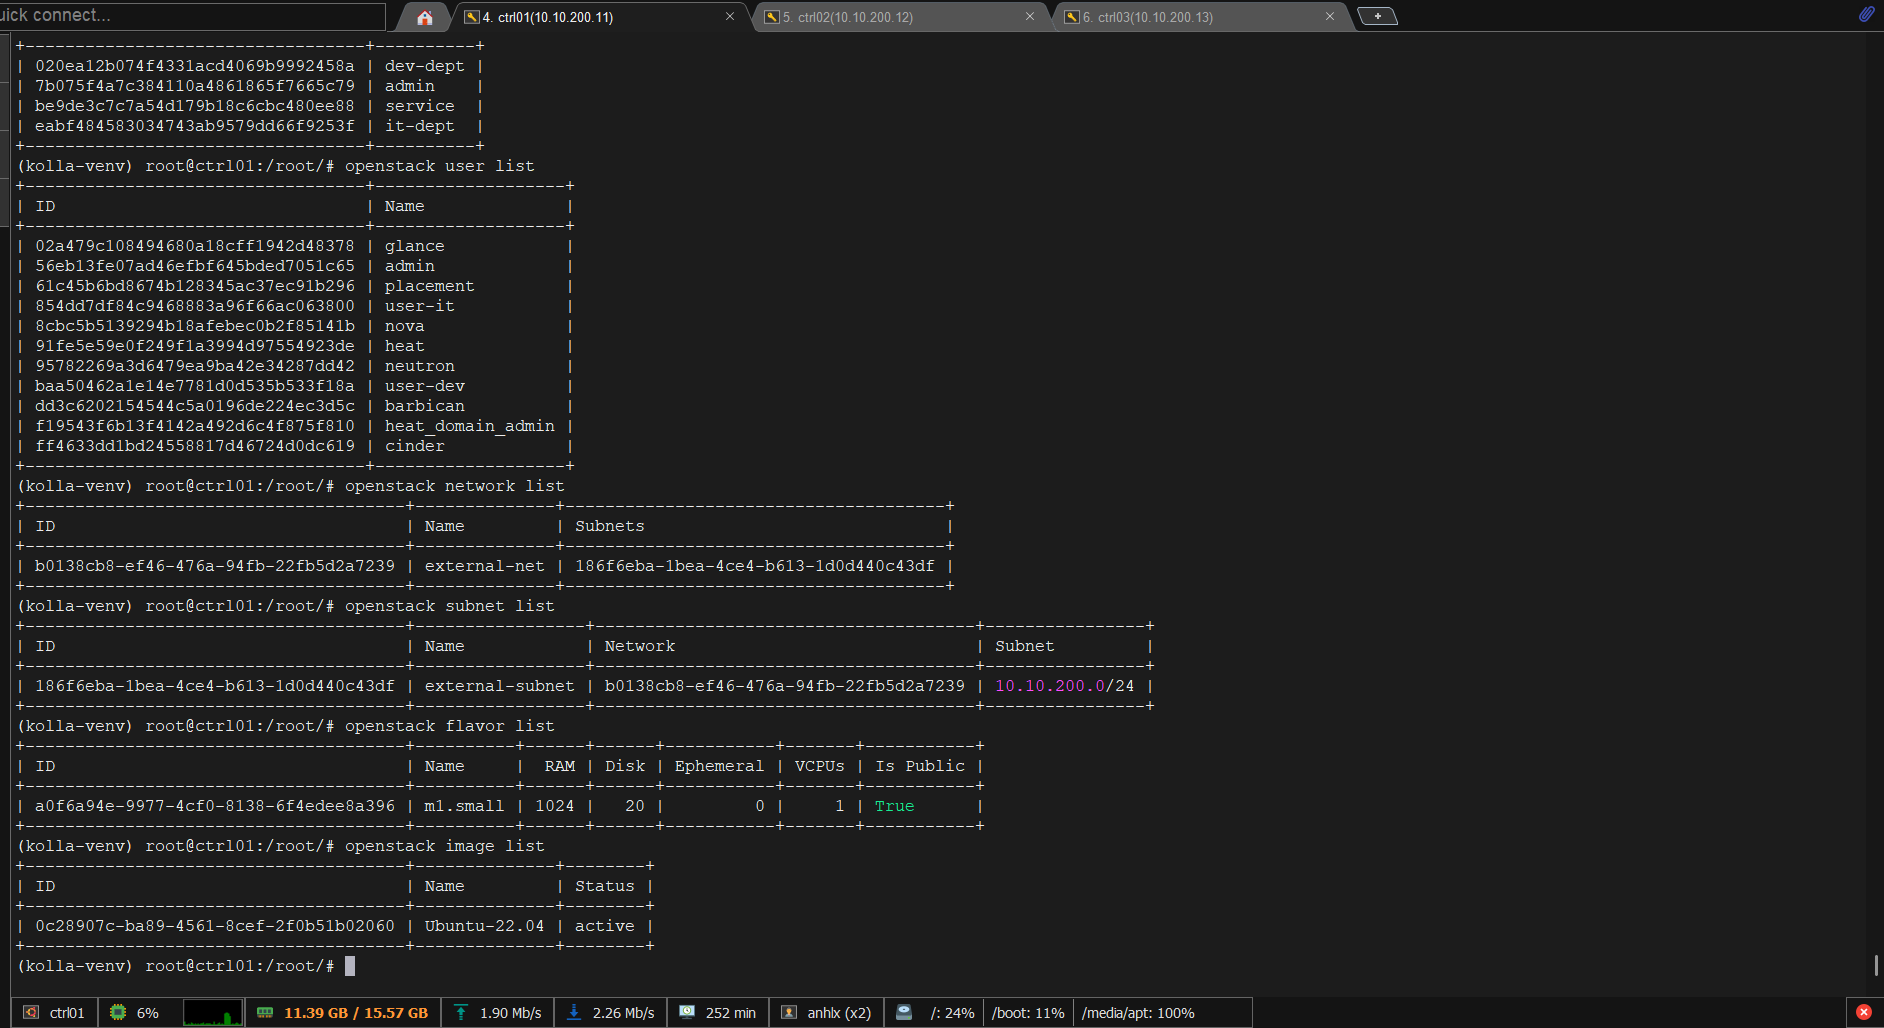Click the external-subnet name
The width and height of the screenshot is (1884, 1028).
[x=500, y=686]
